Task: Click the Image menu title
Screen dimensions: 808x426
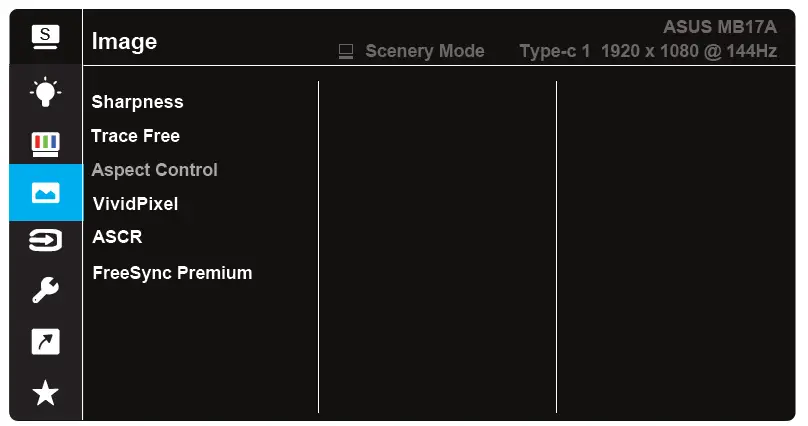Action: [x=124, y=41]
